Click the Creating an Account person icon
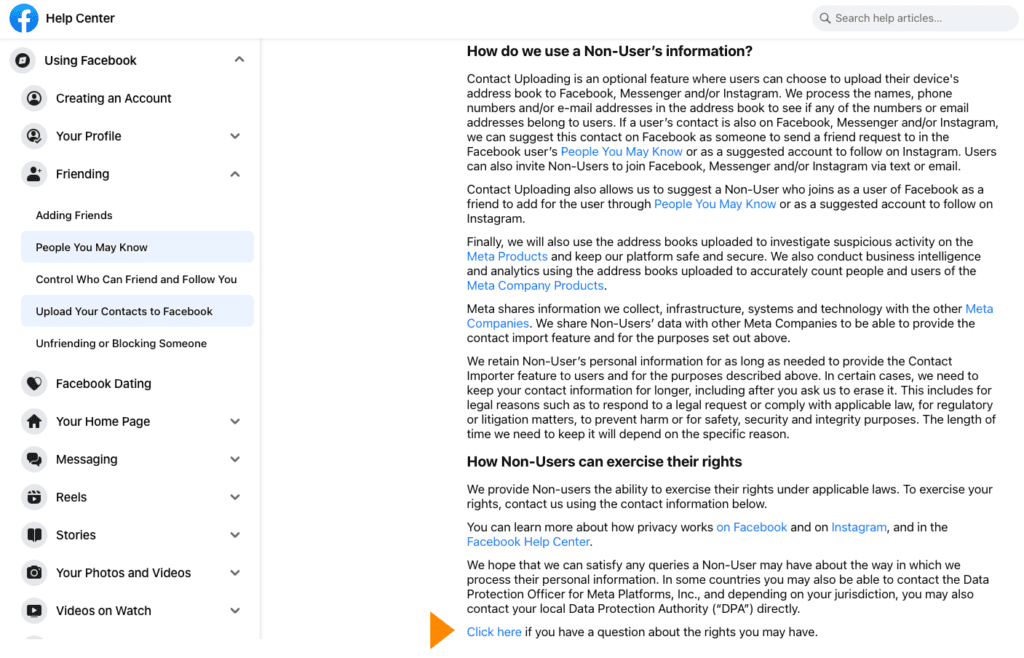The image size is (1024, 658). tap(34, 98)
